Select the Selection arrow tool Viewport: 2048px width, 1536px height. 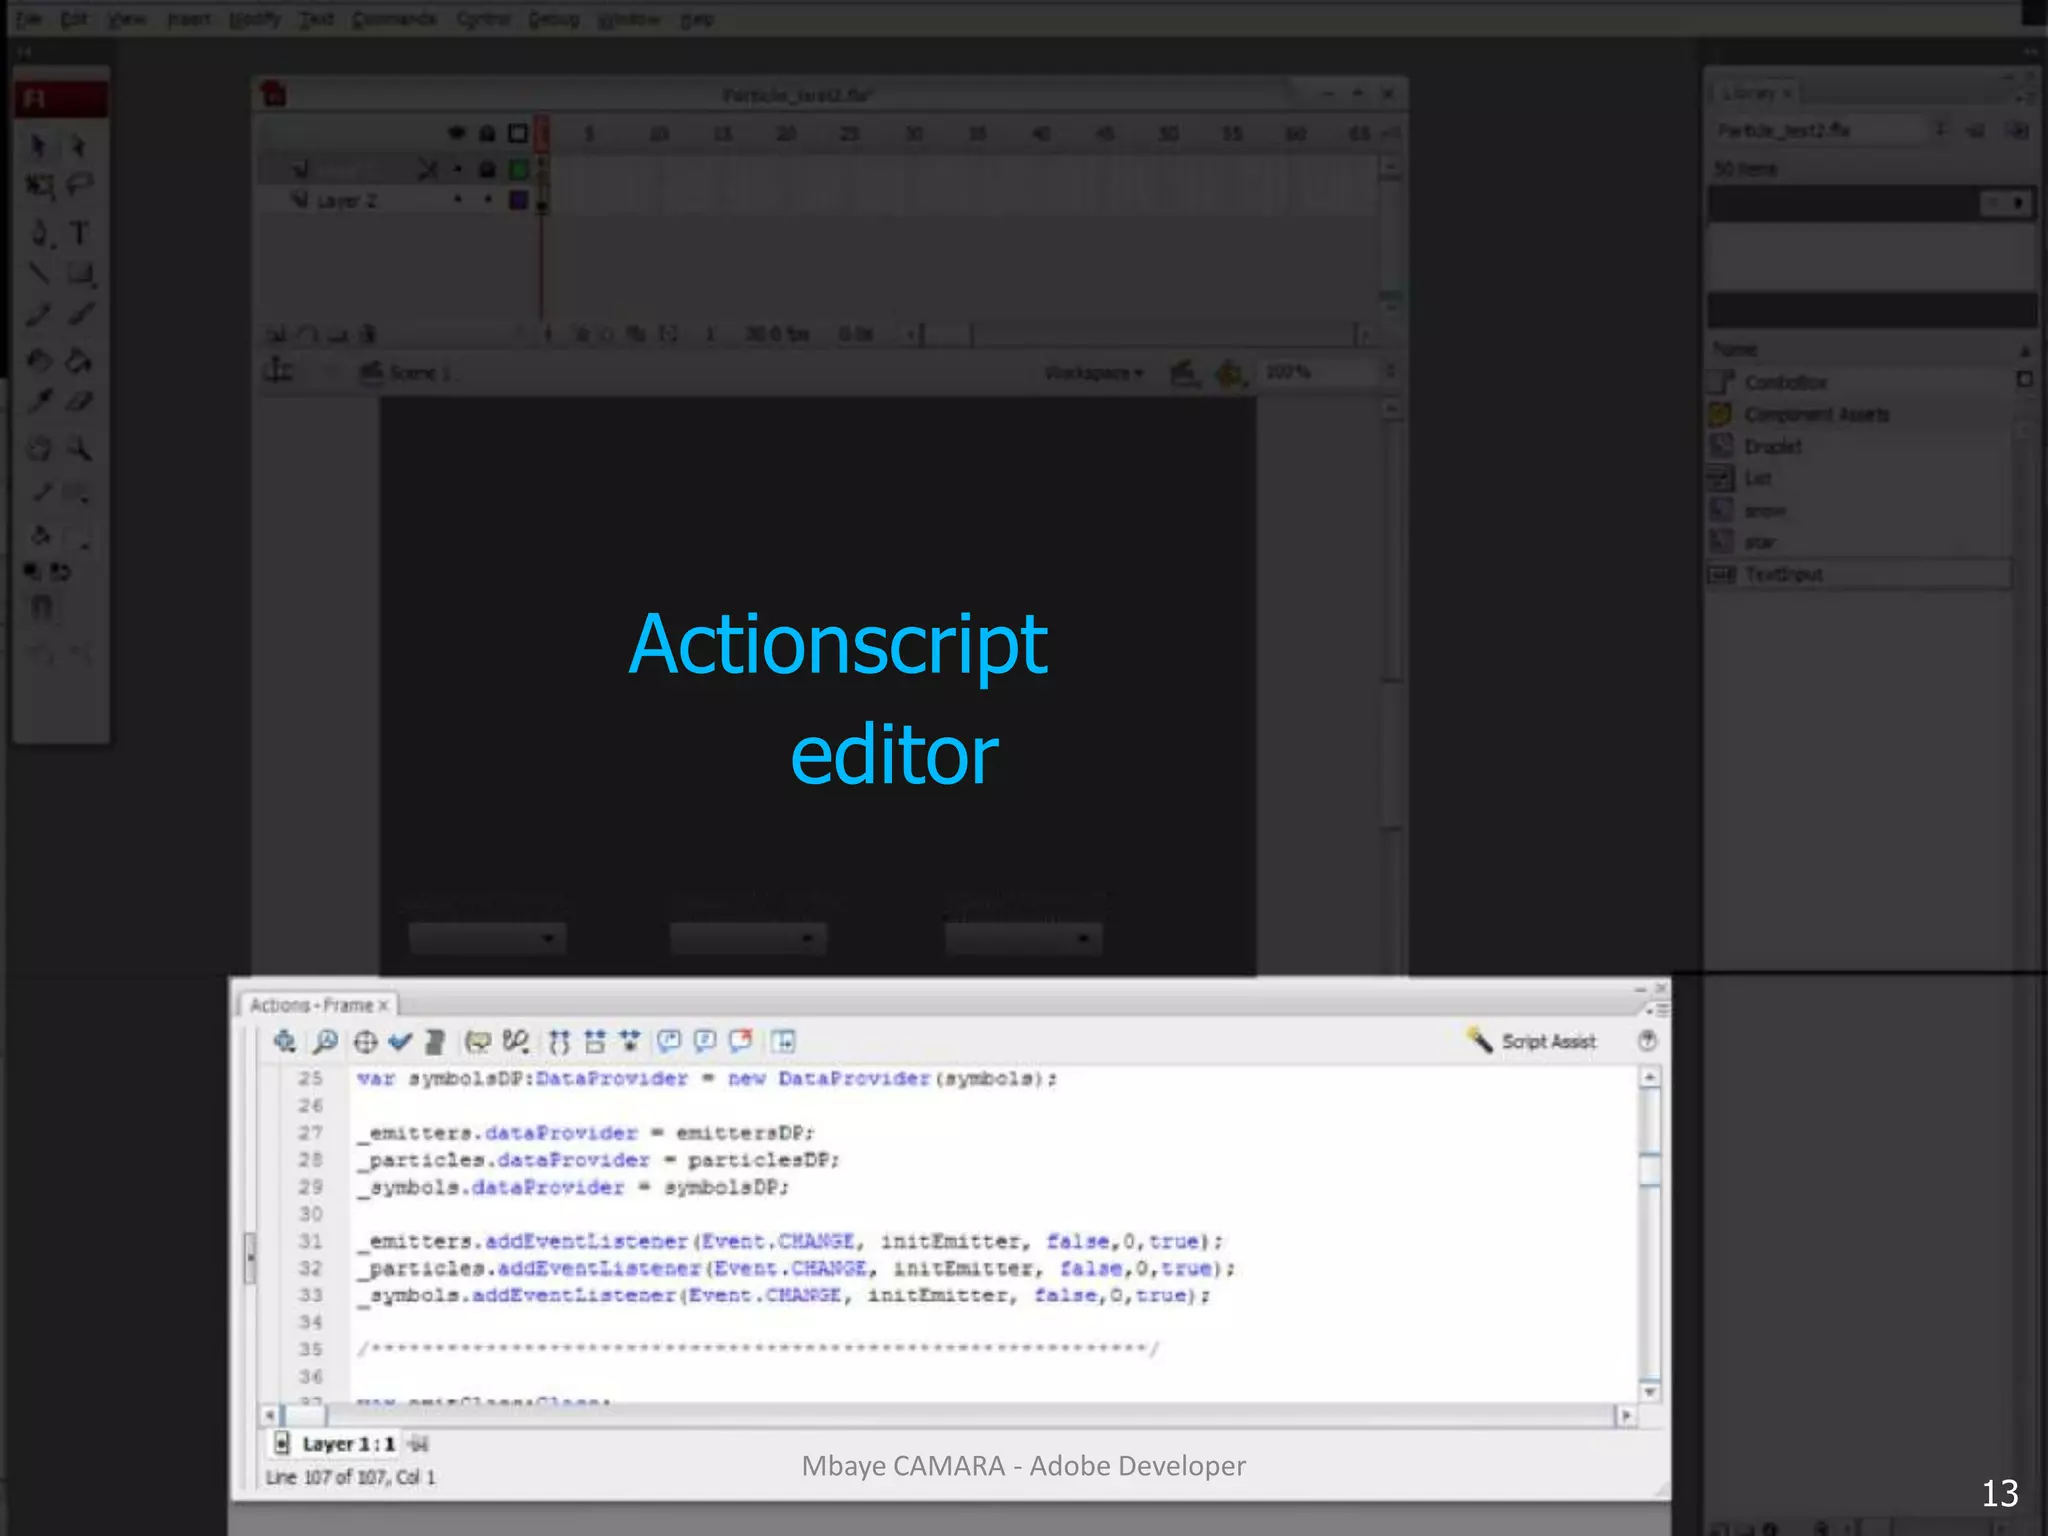[38, 147]
